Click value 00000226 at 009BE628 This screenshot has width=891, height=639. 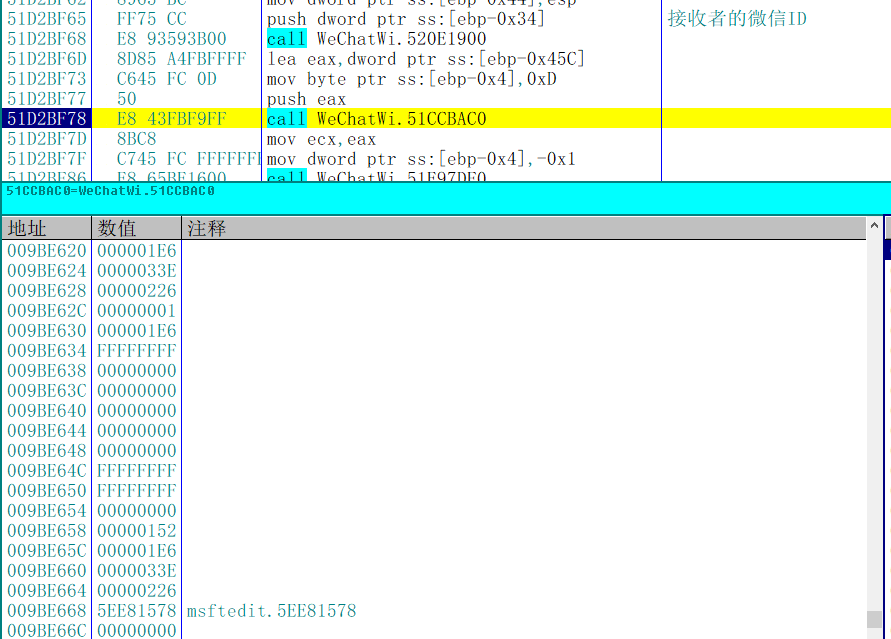click(x=136, y=290)
